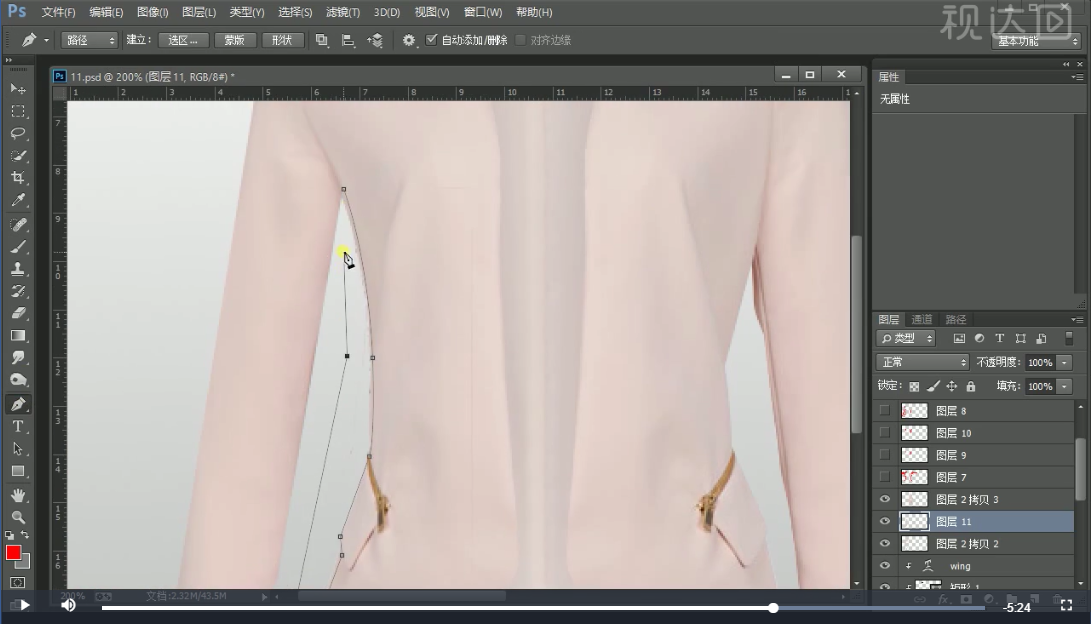The width and height of the screenshot is (1091, 624).
Task: Select the Brush tool
Action: (x=18, y=247)
